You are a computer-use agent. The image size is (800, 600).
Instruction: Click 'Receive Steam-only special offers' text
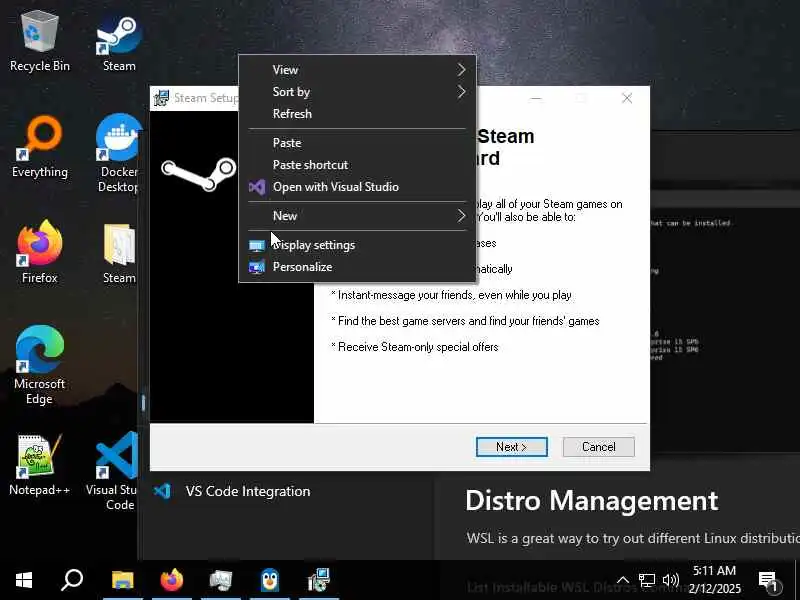click(414, 347)
